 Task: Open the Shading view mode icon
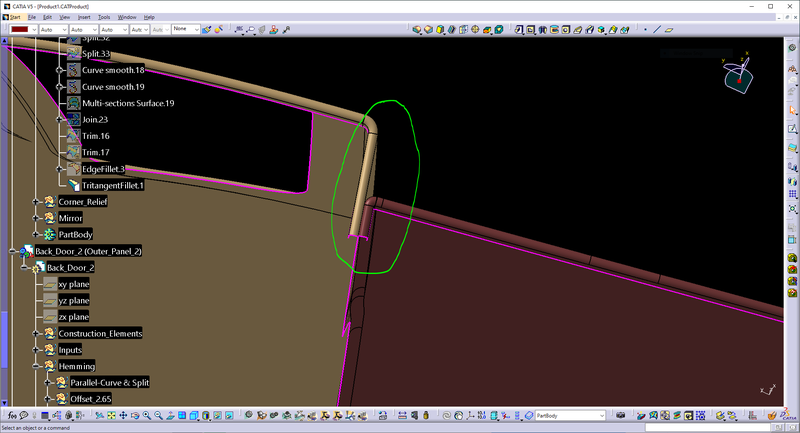[x=206, y=416]
